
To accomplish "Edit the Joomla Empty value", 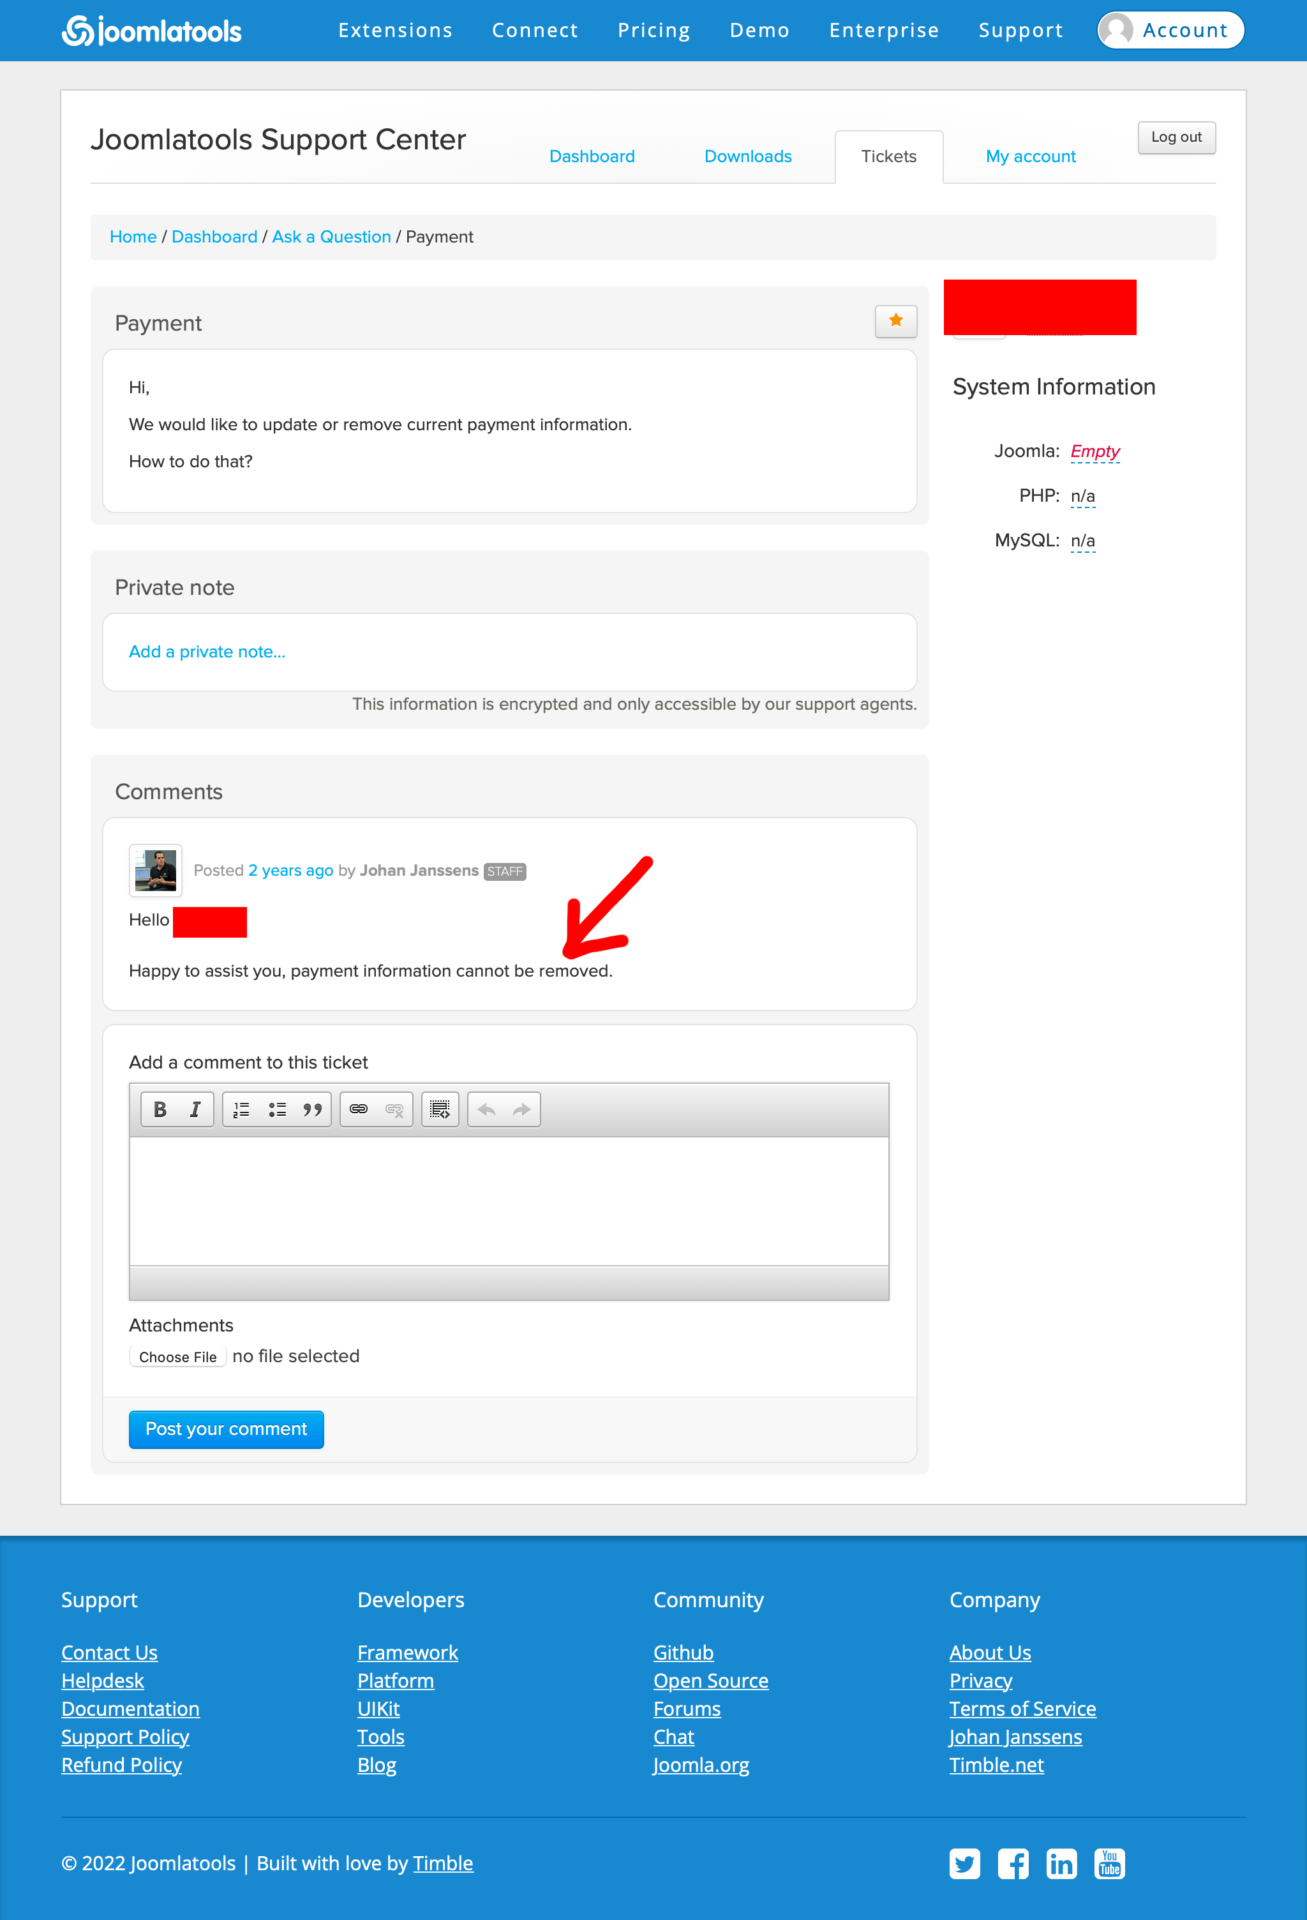I will tap(1095, 451).
